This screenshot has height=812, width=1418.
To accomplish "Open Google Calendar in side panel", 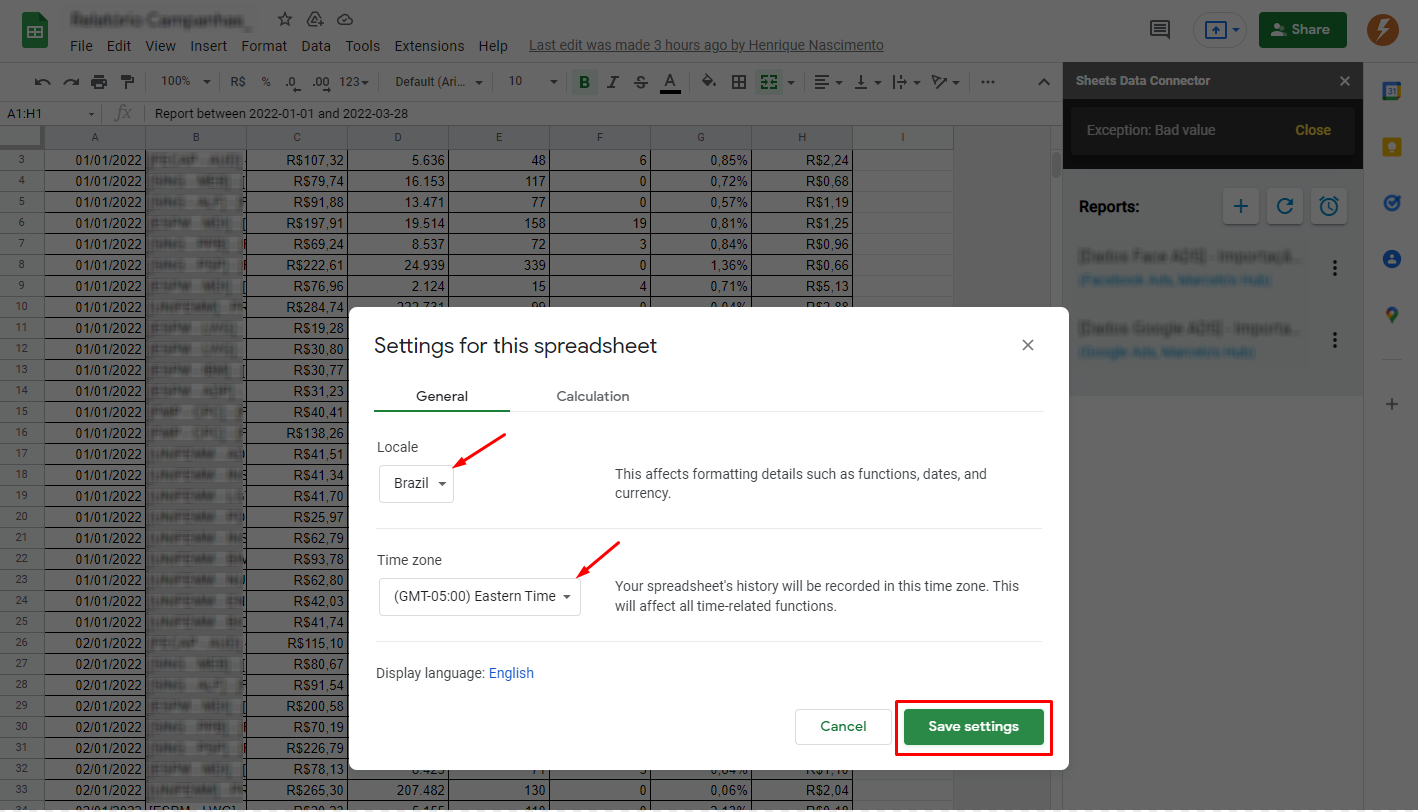I will (x=1391, y=91).
